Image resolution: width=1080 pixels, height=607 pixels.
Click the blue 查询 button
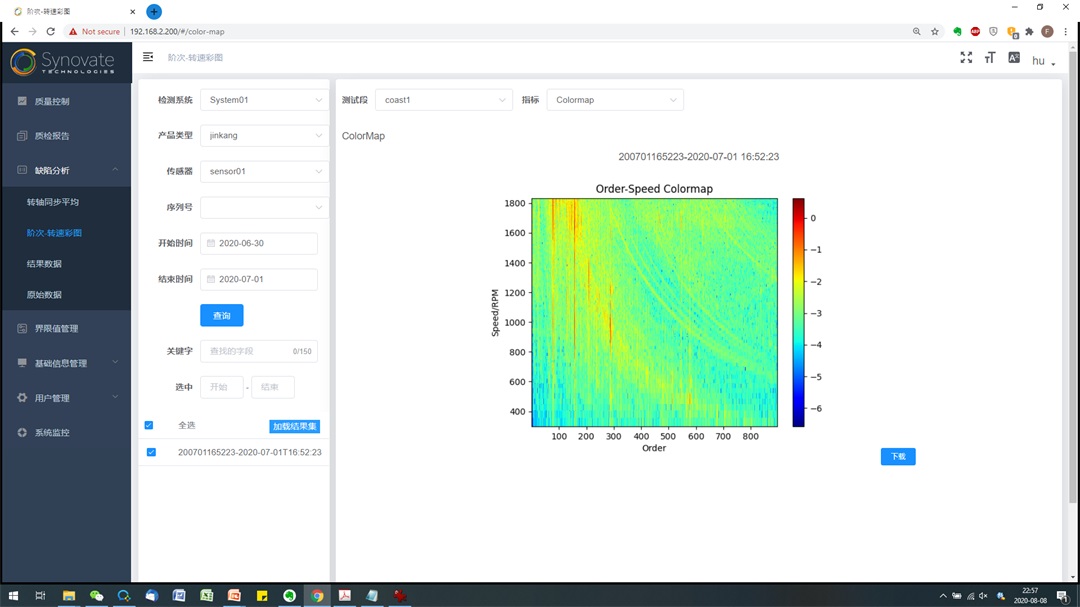(221, 316)
